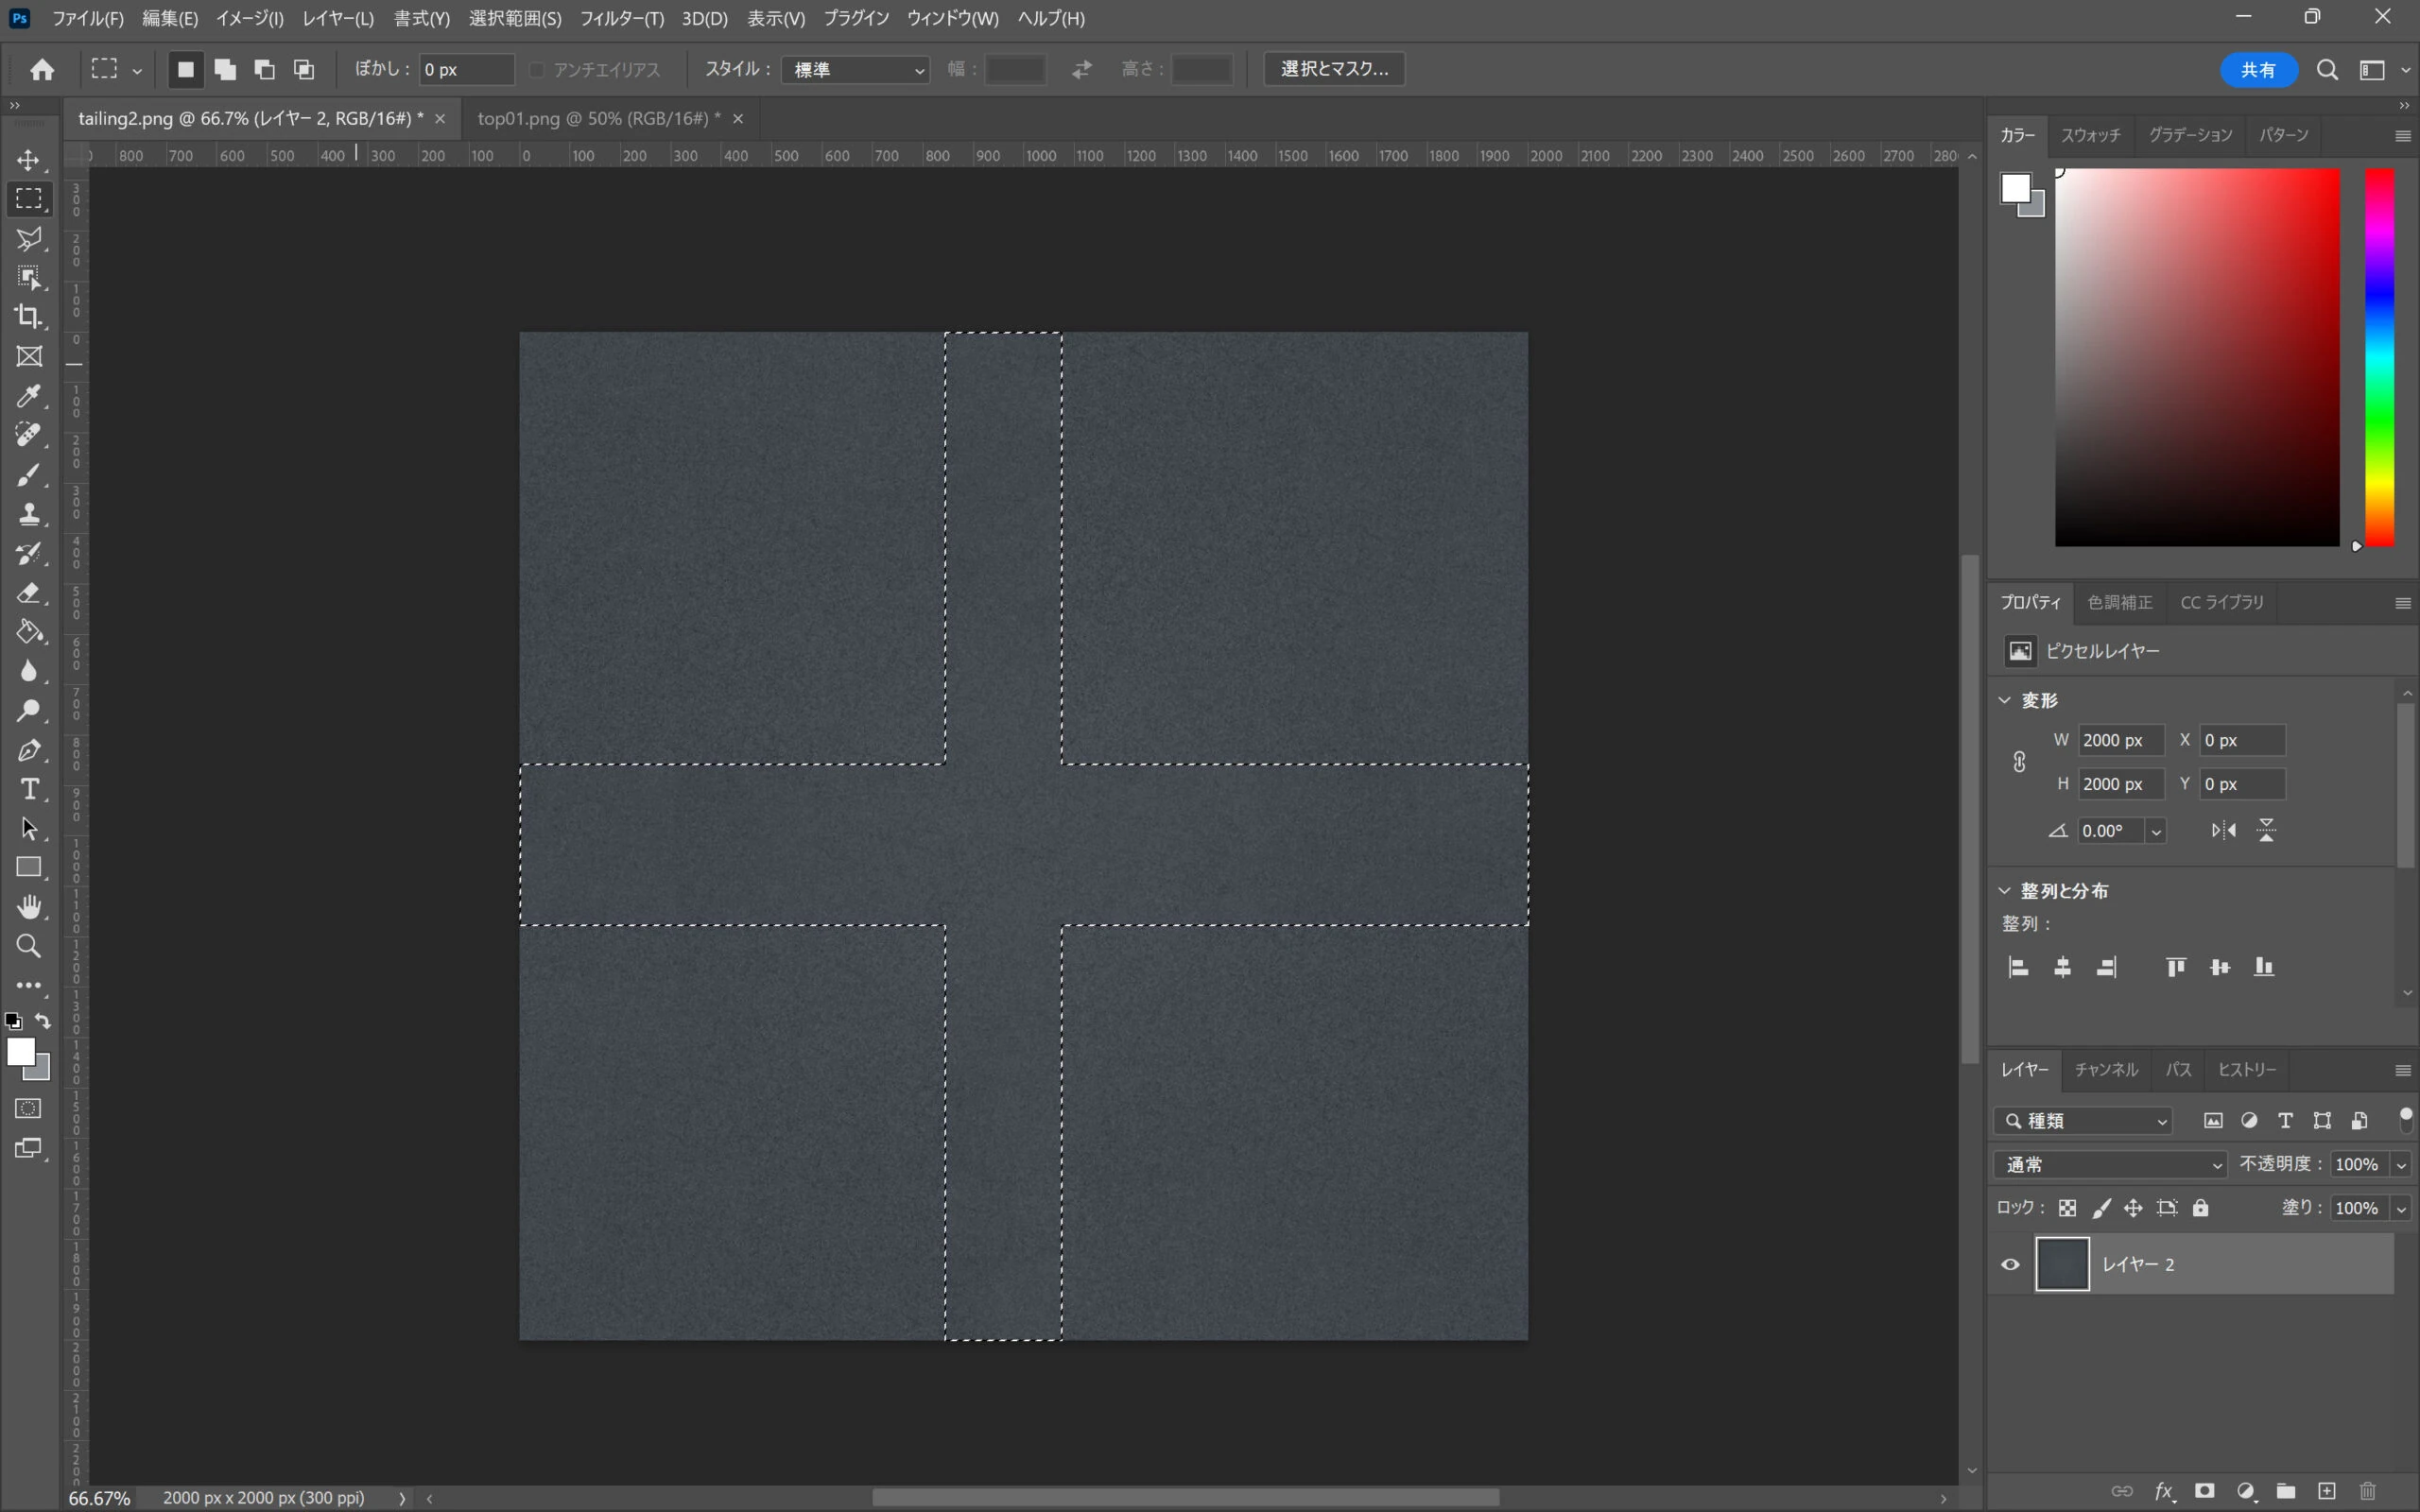Collapse the 変形 section
Viewport: 2420px width, 1512px height.
(x=2005, y=700)
